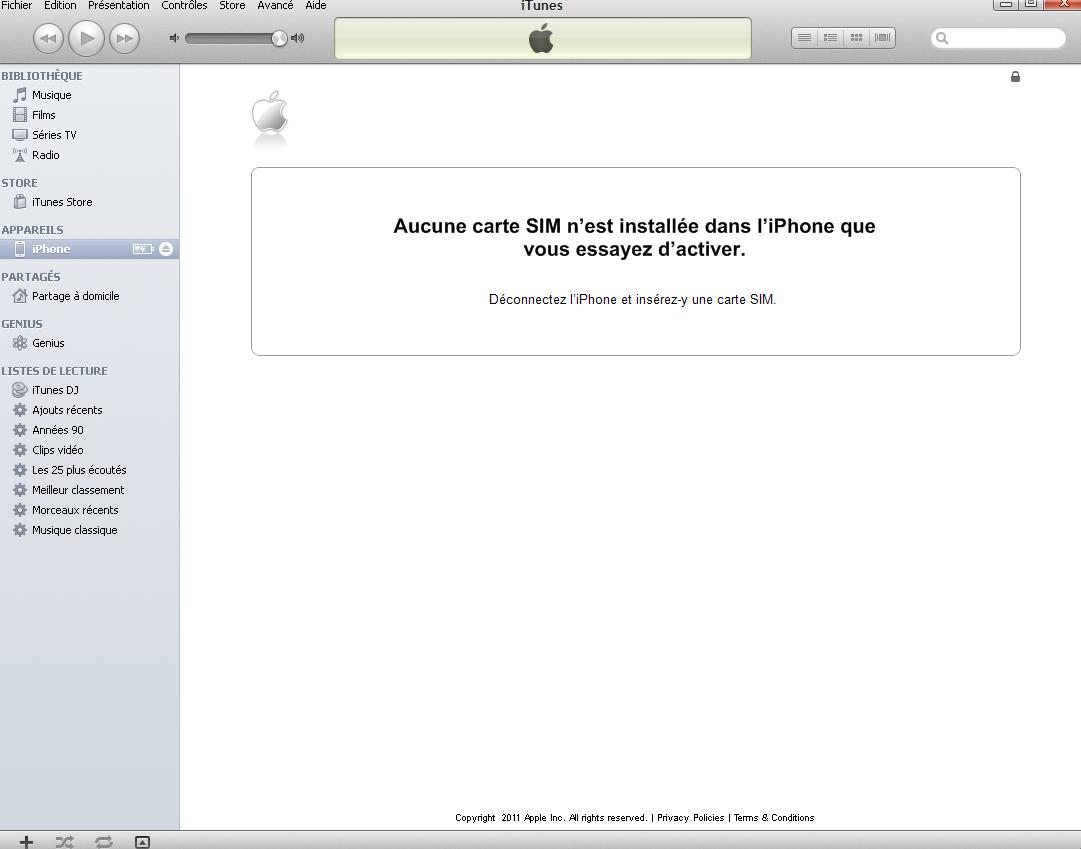
Task: Click the max-volume speaker icon
Action: pyautogui.click(x=298, y=38)
